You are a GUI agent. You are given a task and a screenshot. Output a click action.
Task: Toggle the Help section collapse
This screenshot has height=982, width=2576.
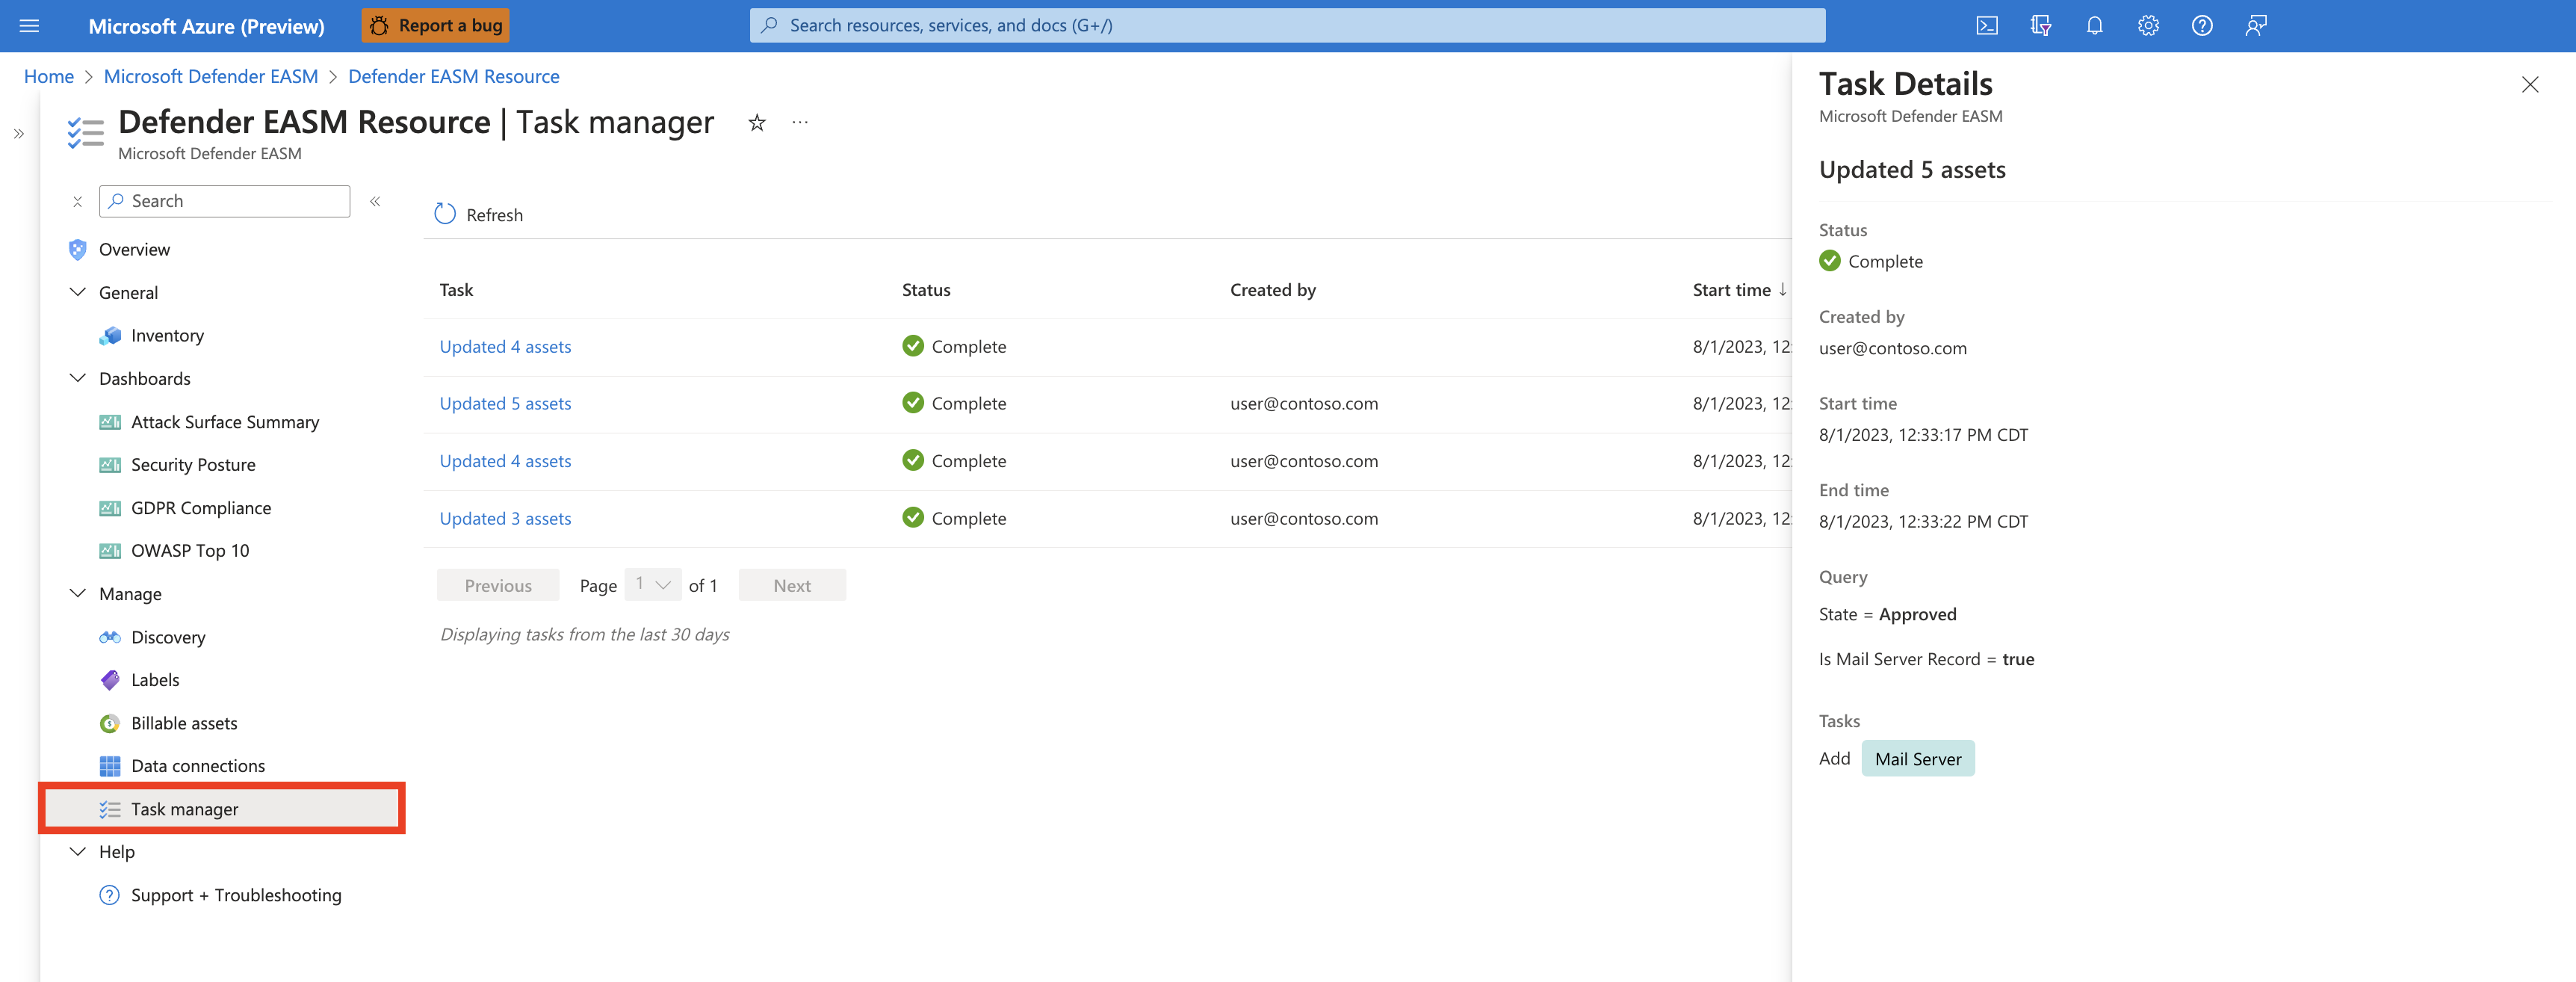(x=77, y=850)
